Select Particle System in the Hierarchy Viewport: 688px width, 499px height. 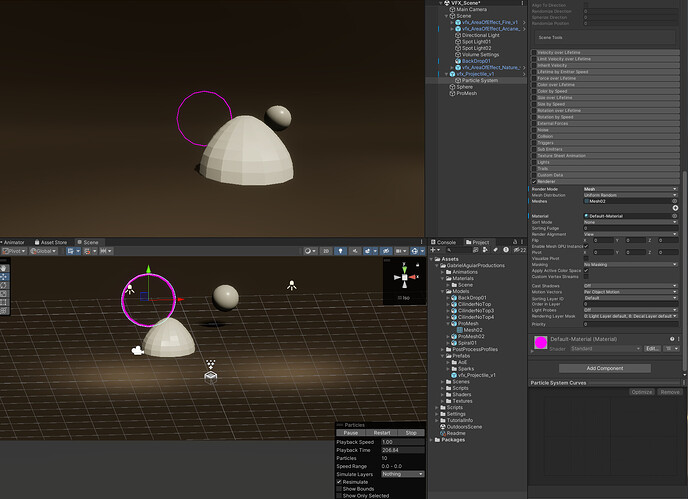pos(479,80)
